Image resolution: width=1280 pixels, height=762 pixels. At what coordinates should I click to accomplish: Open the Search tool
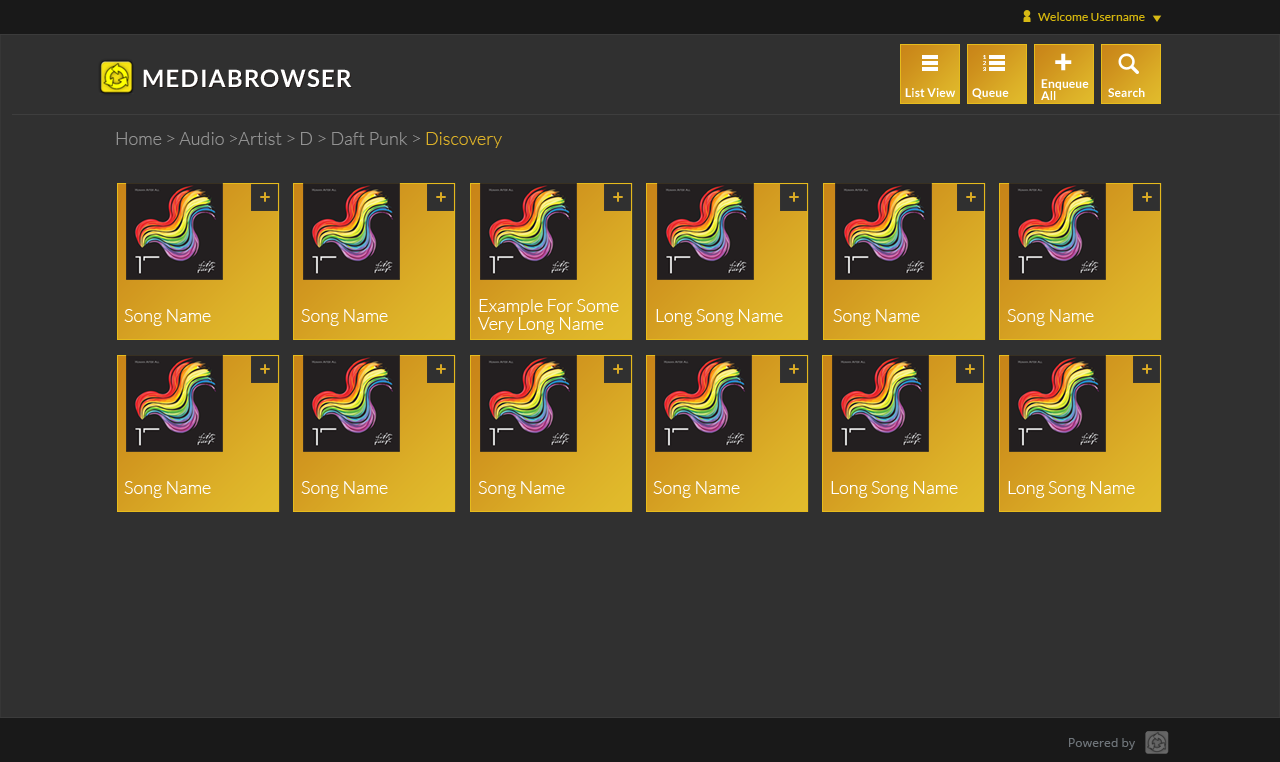[1131, 74]
